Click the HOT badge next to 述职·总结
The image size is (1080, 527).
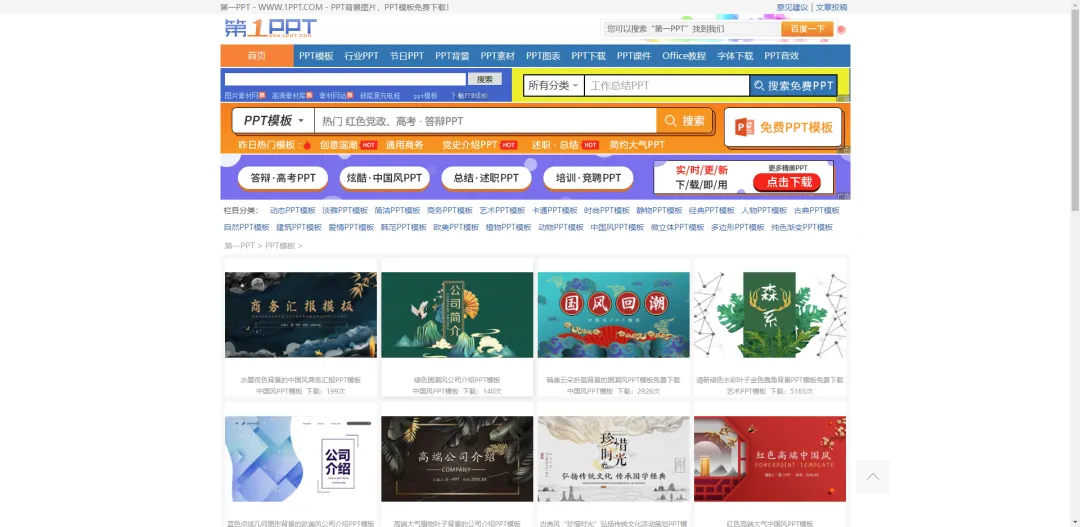point(590,145)
